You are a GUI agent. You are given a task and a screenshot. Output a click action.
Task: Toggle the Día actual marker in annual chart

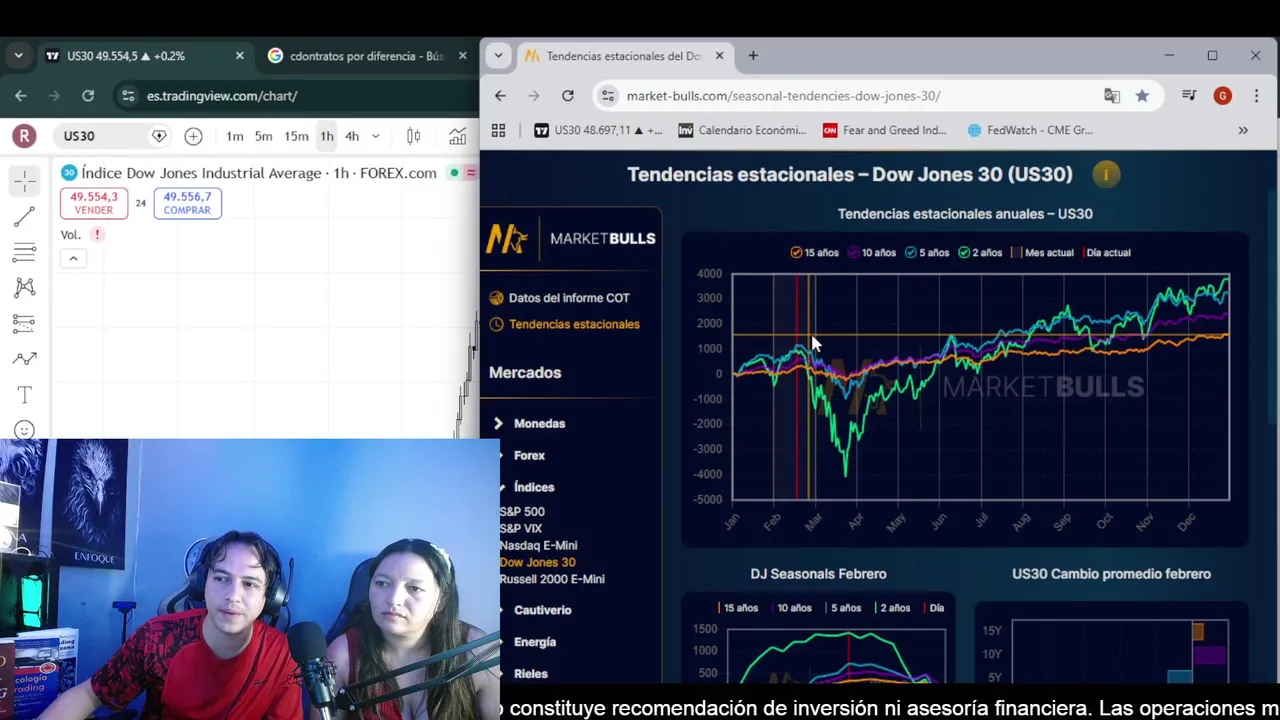pyautogui.click(x=1105, y=253)
